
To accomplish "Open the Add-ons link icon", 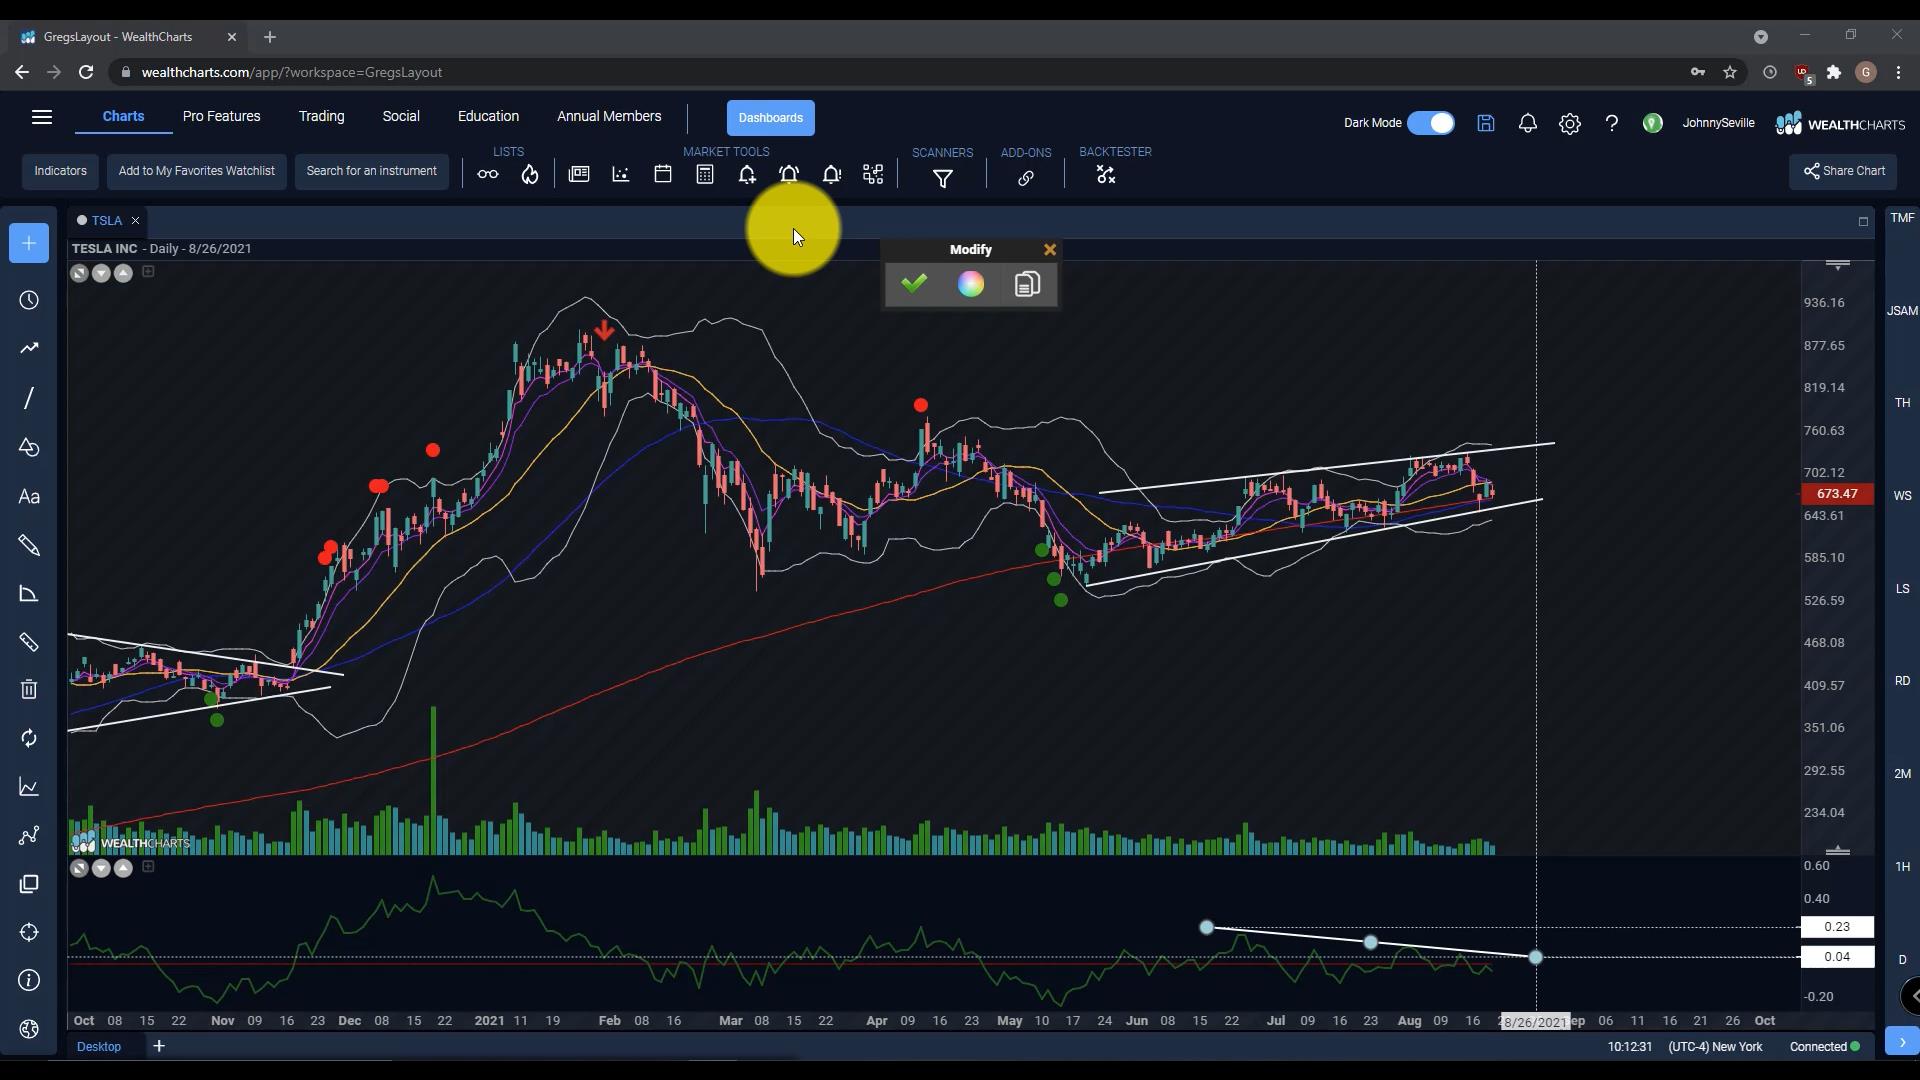I will (x=1026, y=179).
